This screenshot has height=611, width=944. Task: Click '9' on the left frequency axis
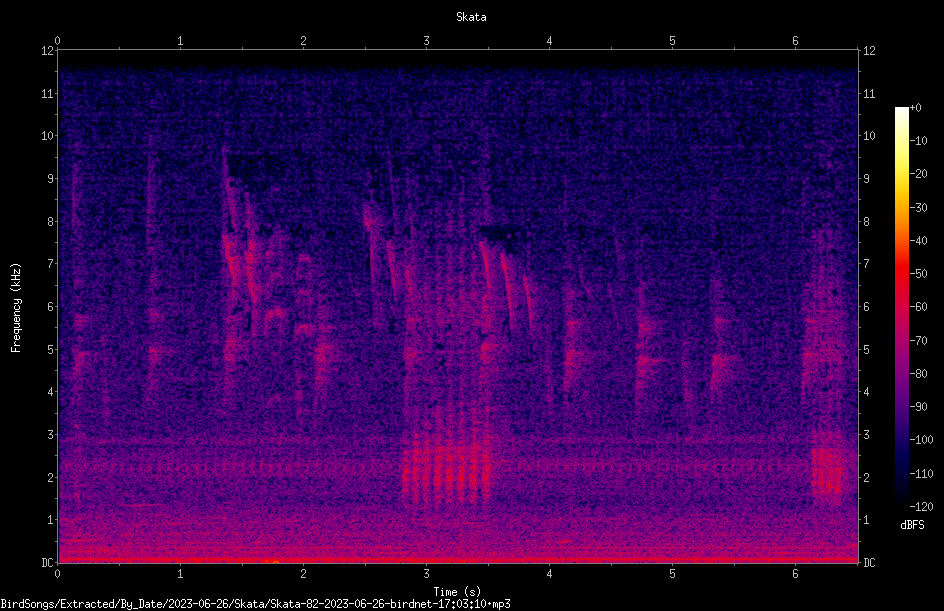tap(51, 179)
